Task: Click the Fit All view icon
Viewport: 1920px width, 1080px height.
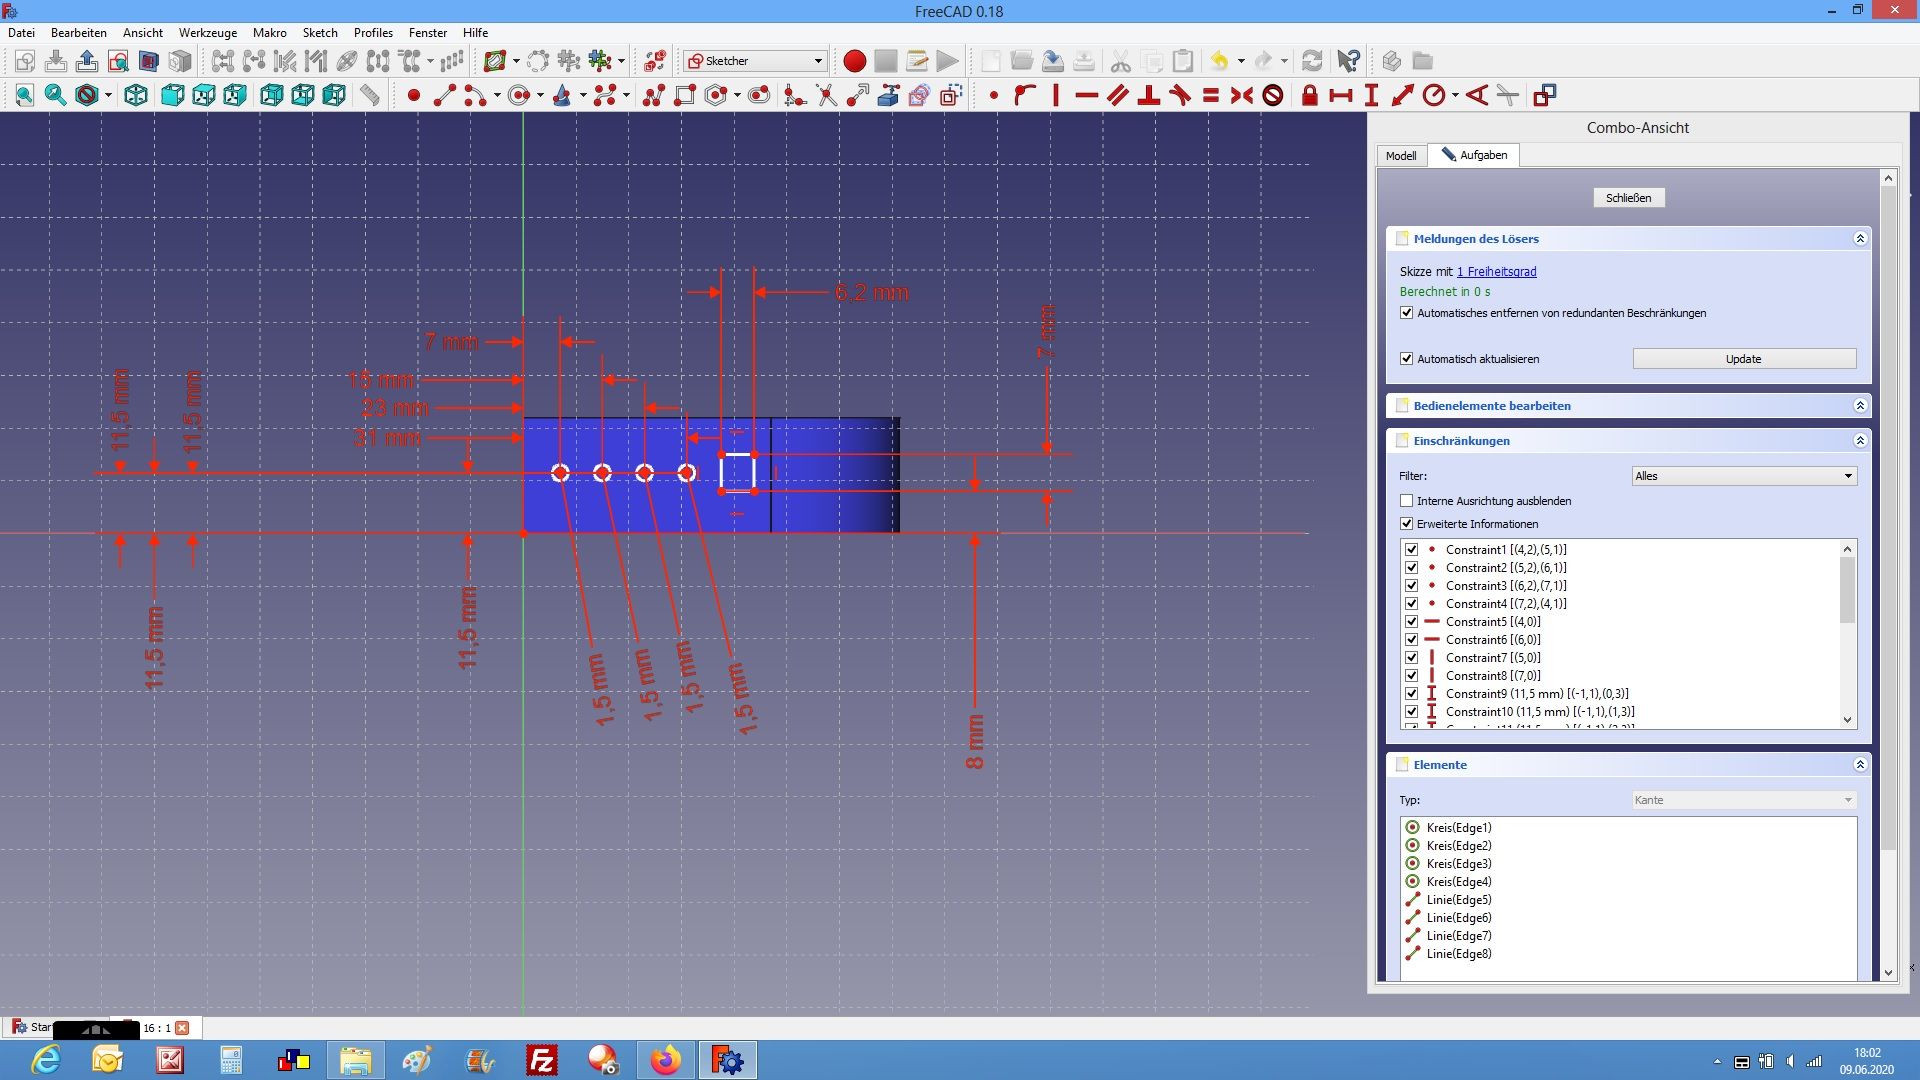Action: [x=24, y=95]
